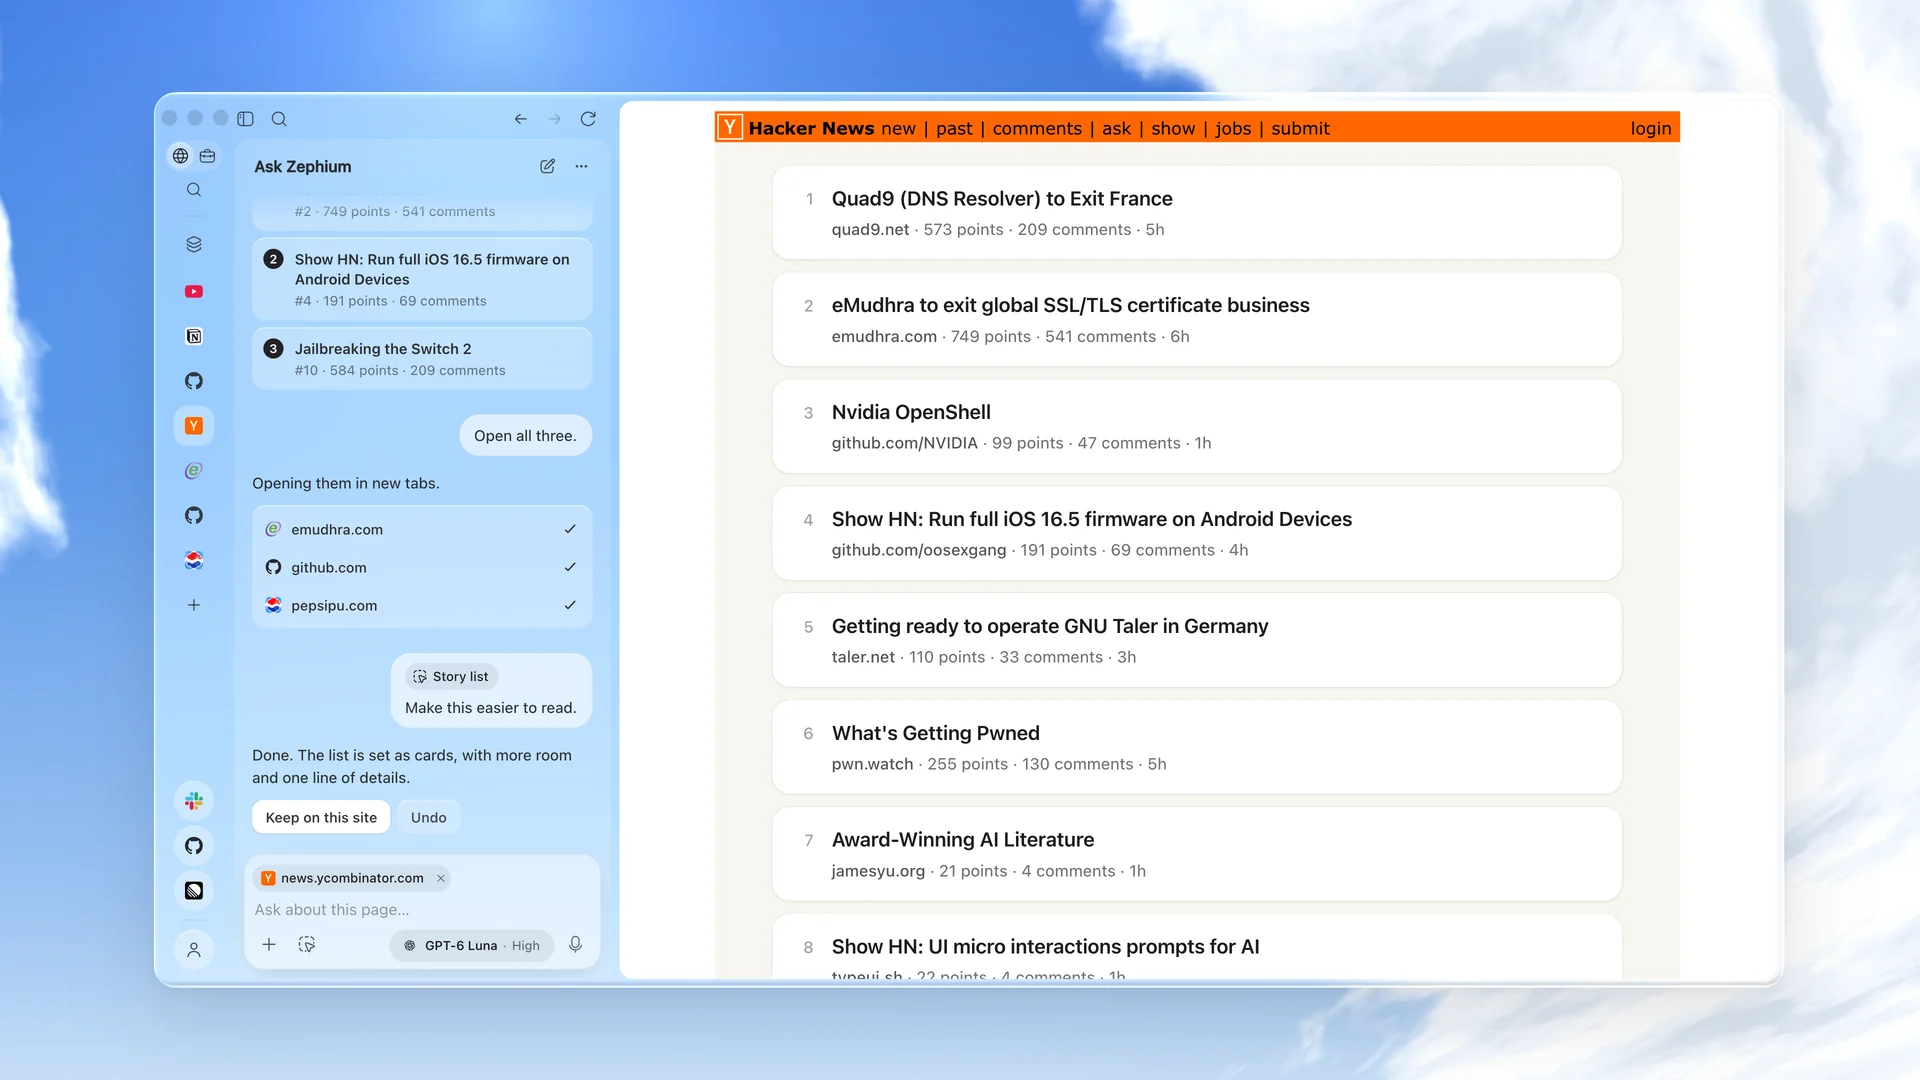This screenshot has height=1080, width=1920.
Task: Open the Slack pinned app icon
Action: (194, 801)
